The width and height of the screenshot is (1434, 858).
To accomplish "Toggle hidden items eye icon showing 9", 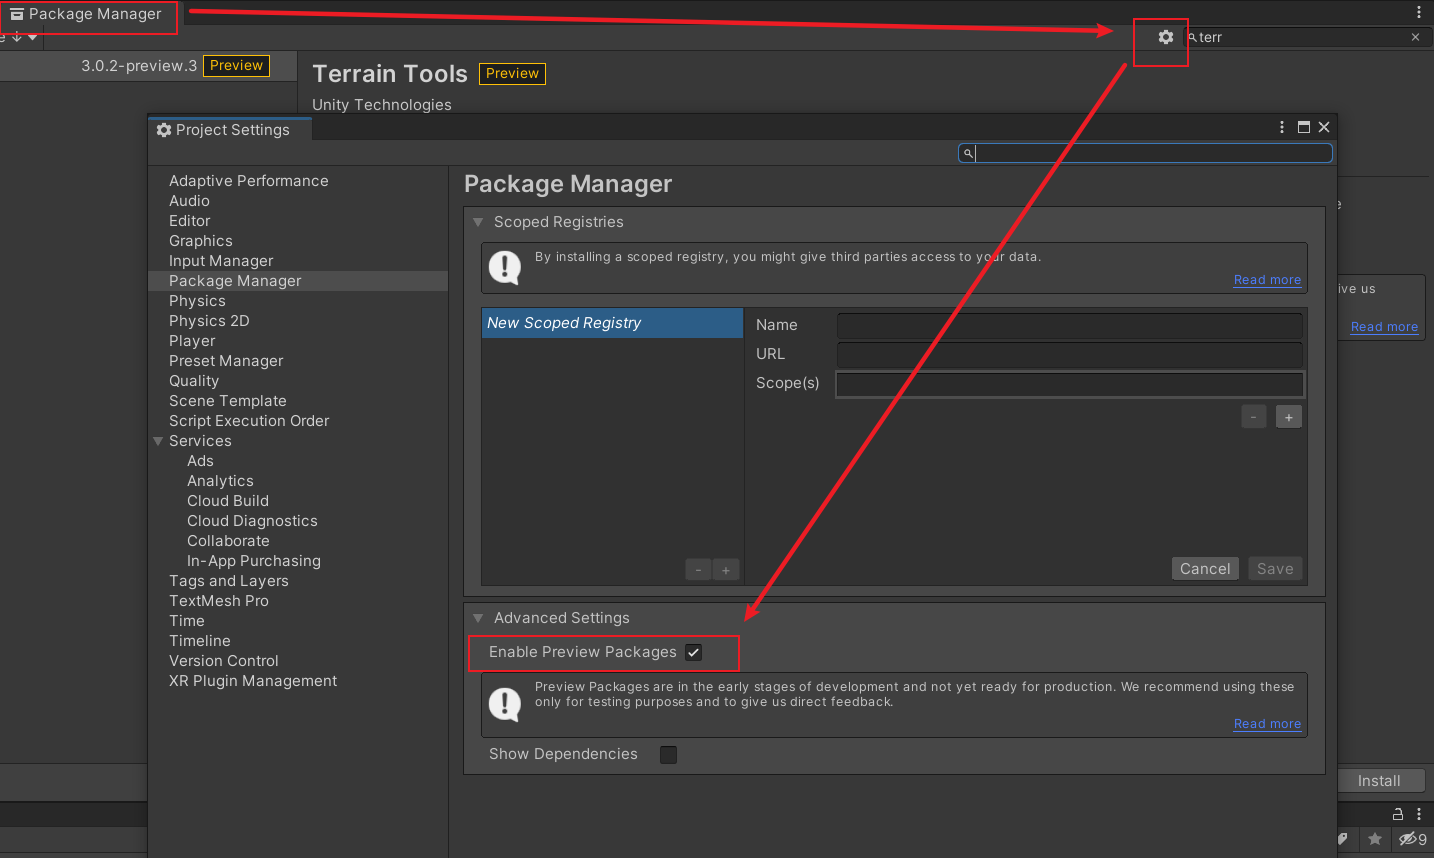I will (1412, 839).
